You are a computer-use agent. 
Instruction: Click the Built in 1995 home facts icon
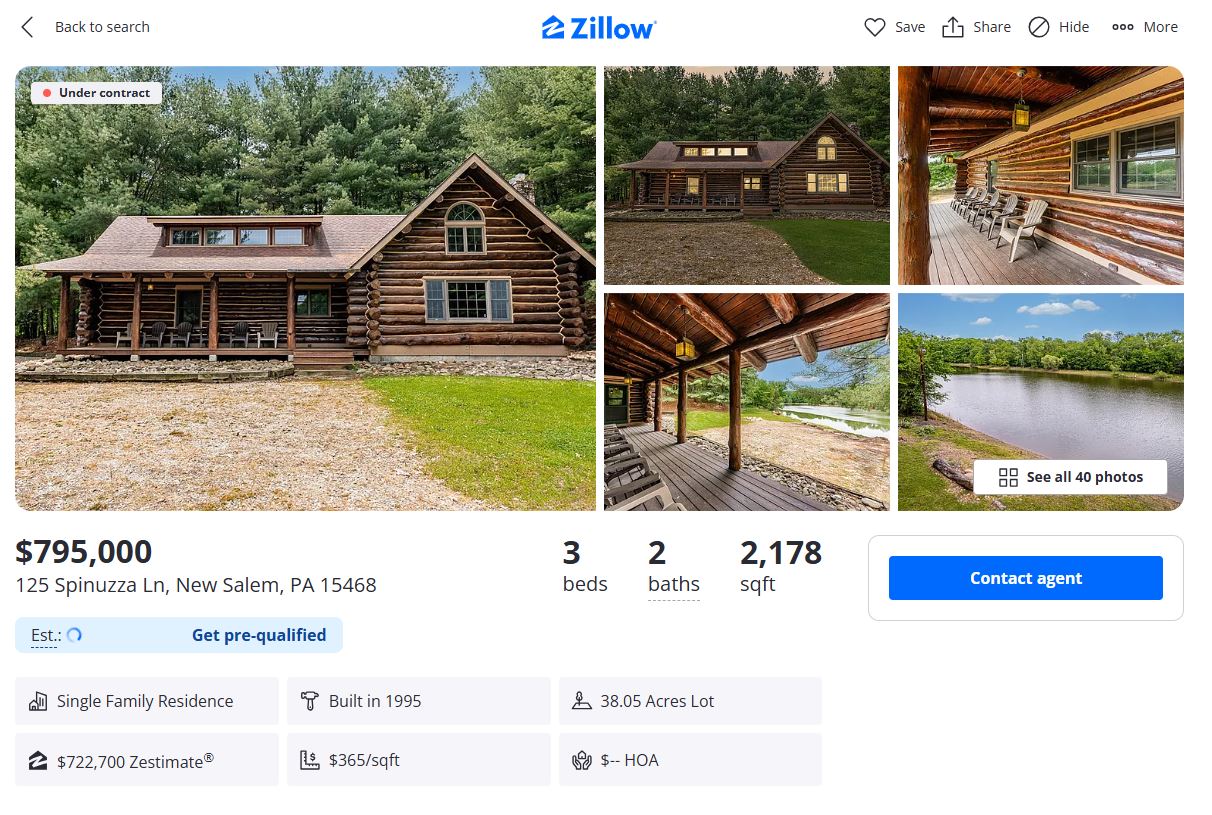pyautogui.click(x=312, y=700)
